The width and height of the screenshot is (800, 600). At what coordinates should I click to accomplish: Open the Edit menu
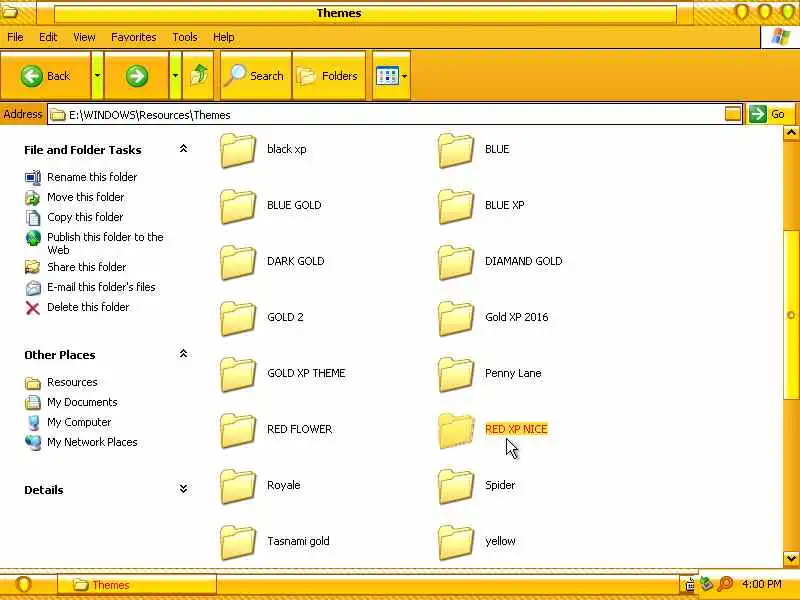pyautogui.click(x=48, y=37)
